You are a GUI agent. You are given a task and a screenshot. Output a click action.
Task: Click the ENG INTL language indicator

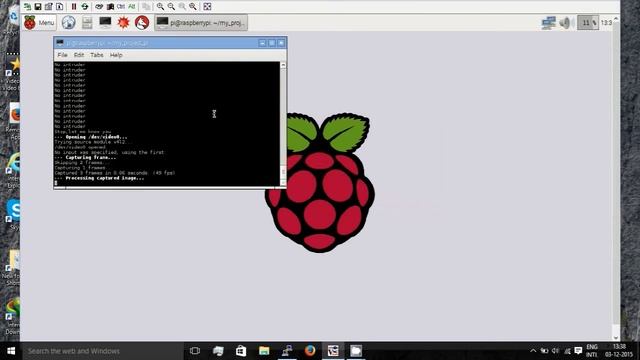(592, 351)
